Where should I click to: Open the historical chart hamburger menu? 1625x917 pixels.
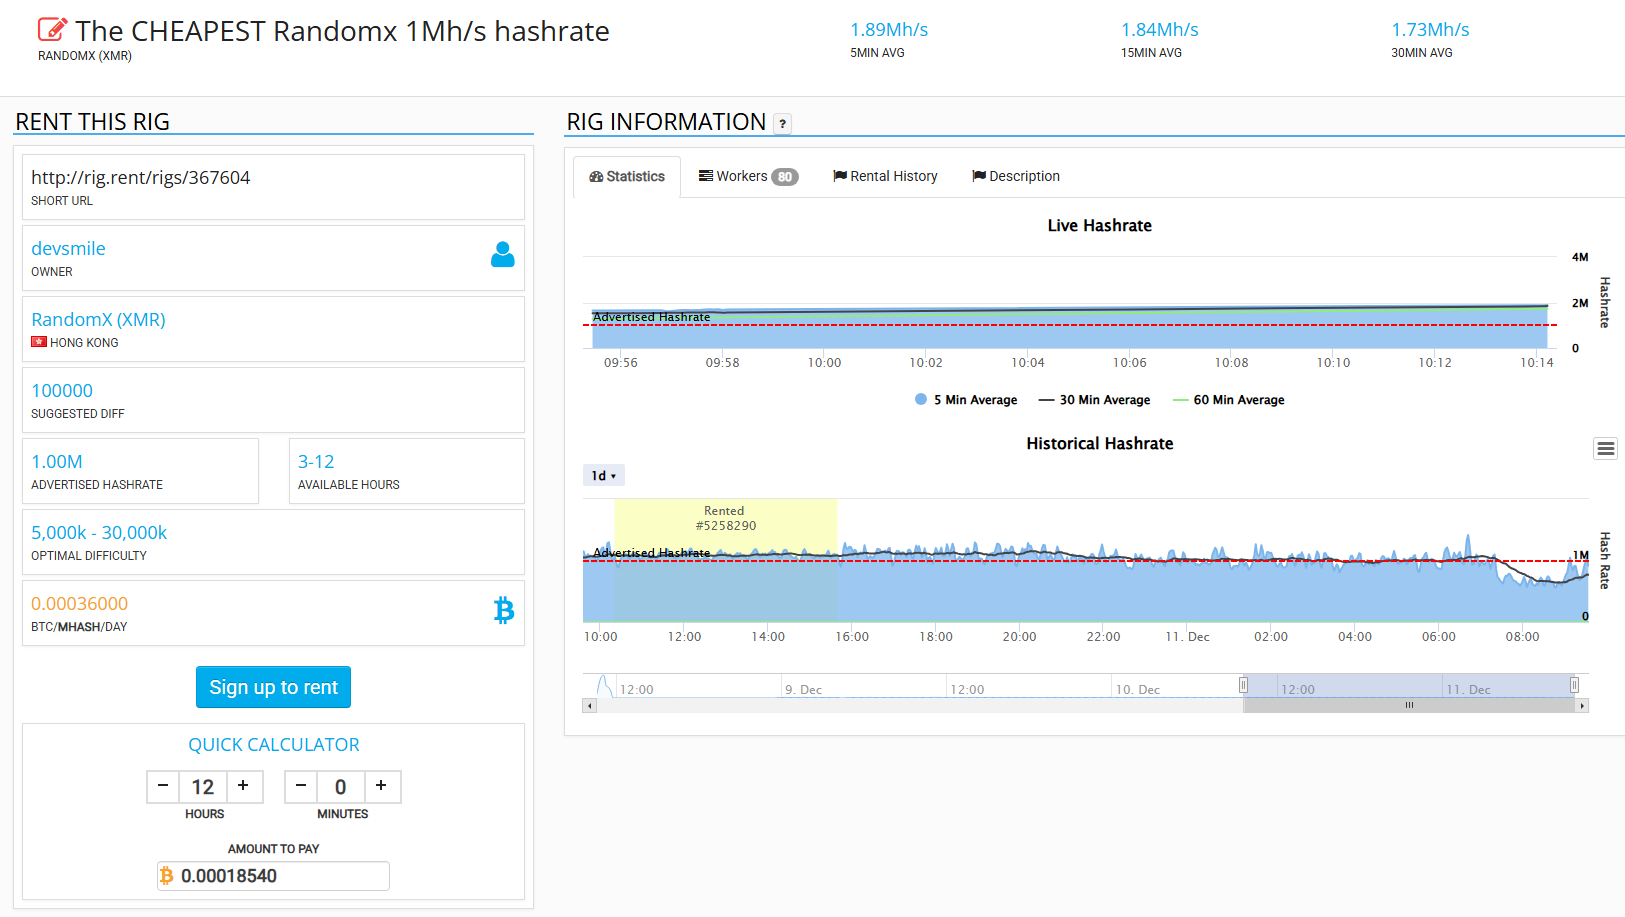point(1605,449)
